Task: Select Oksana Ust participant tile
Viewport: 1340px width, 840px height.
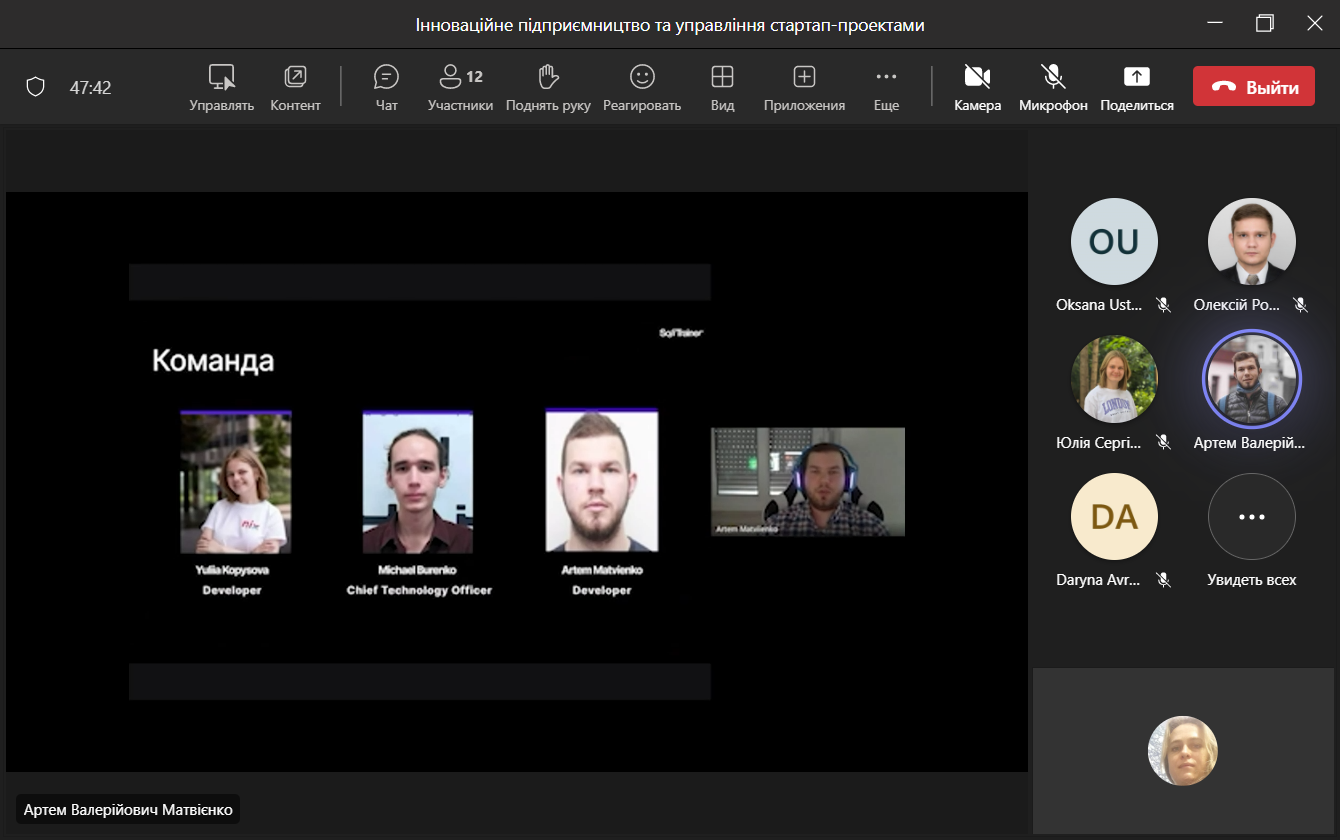Action: pos(1113,242)
